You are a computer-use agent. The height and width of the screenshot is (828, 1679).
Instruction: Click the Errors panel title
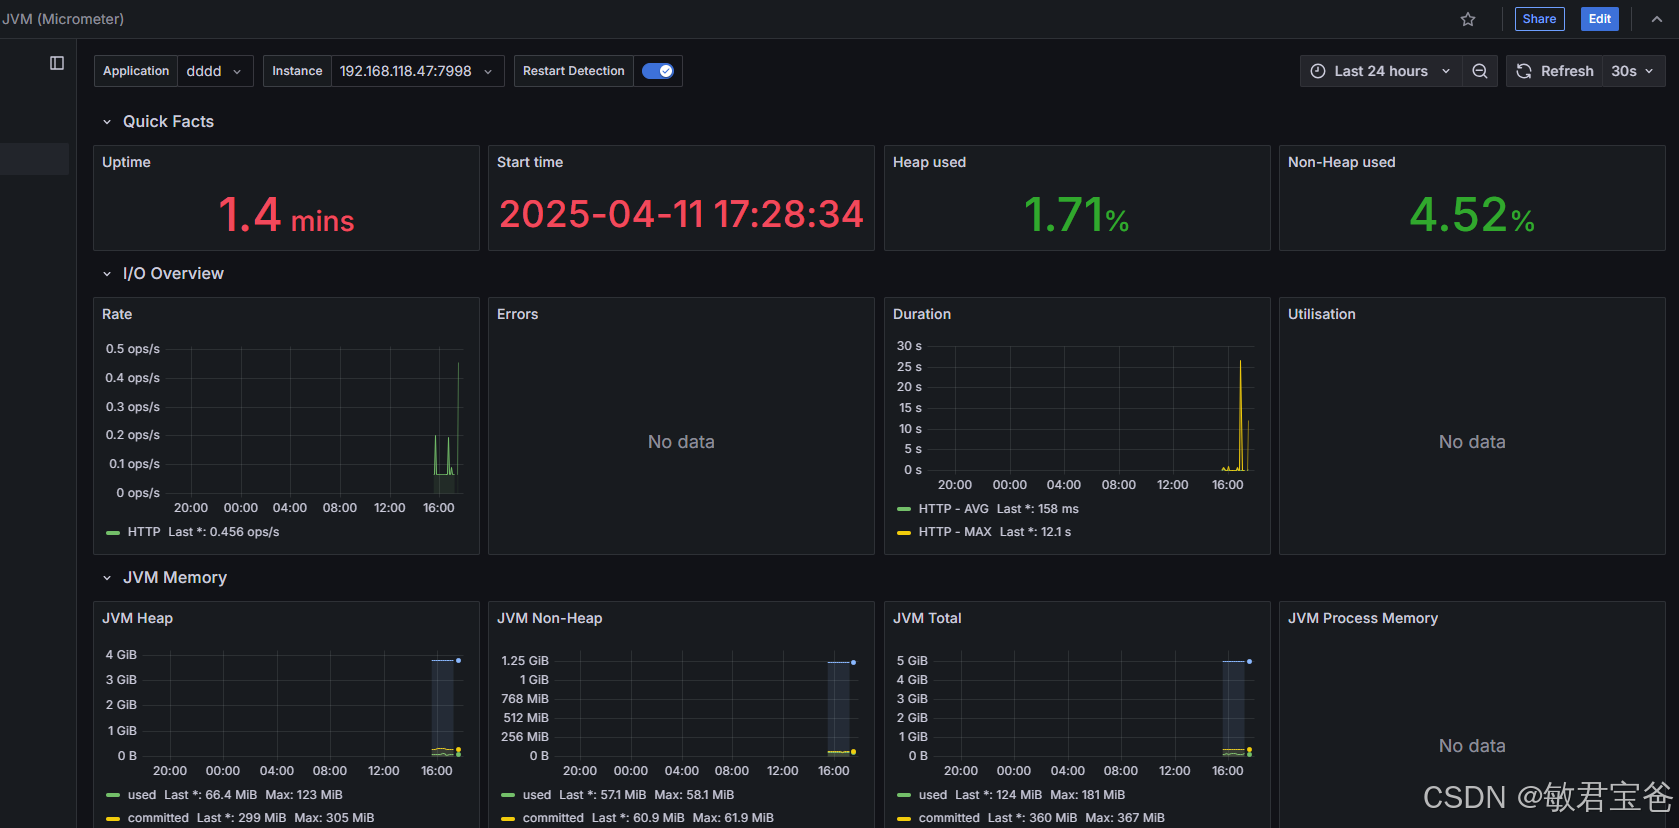coord(517,314)
